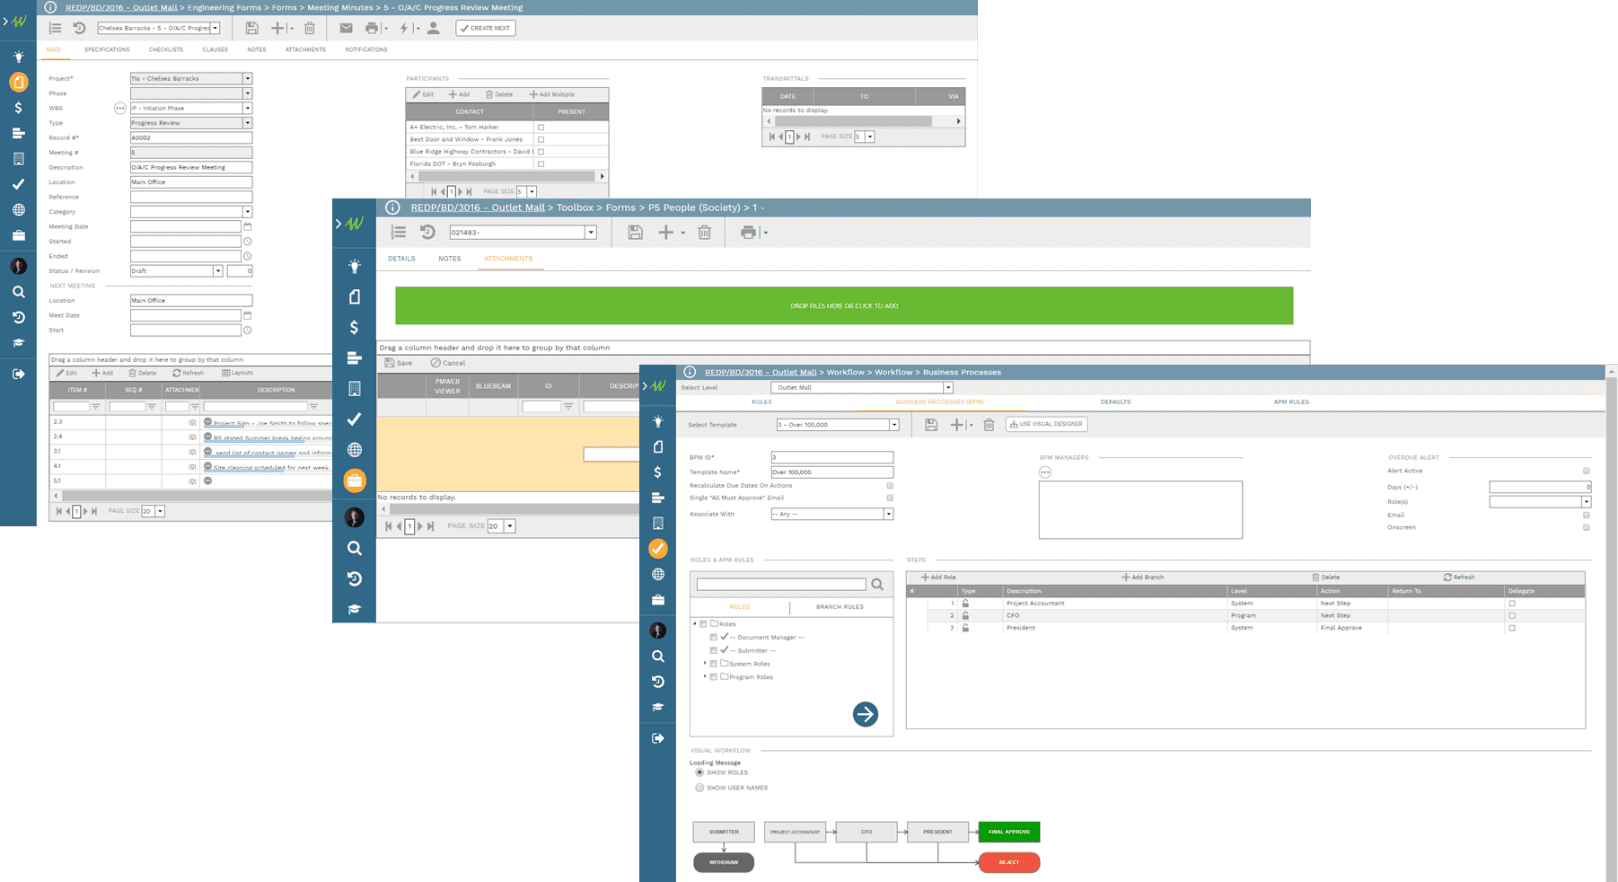Expand the System Roles tree node
Viewport: 1618px width, 882px height.
(705, 663)
